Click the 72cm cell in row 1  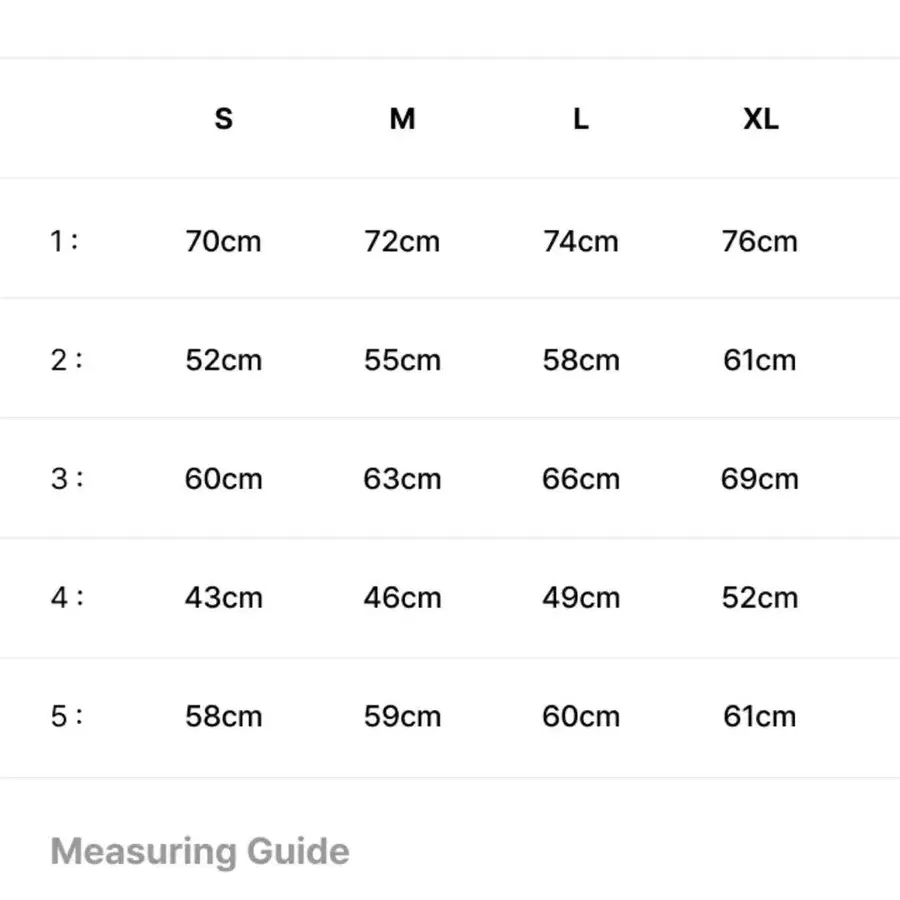point(402,241)
